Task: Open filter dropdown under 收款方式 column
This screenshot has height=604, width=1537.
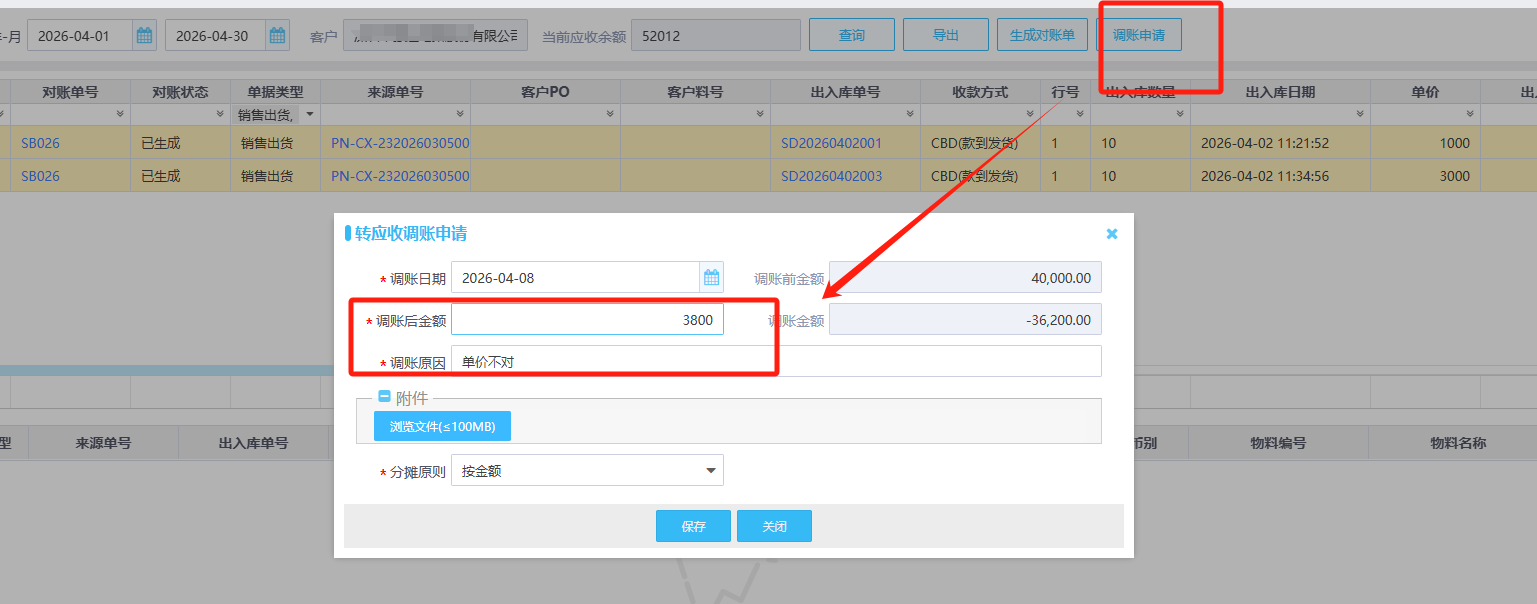Action: (x=1030, y=115)
